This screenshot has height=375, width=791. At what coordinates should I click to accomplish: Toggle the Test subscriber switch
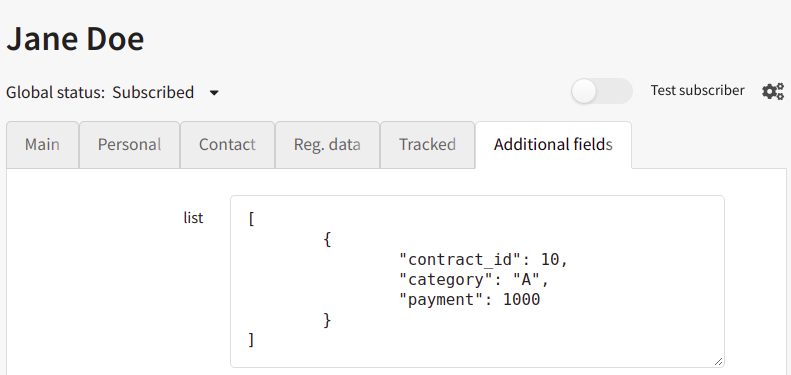click(x=601, y=91)
